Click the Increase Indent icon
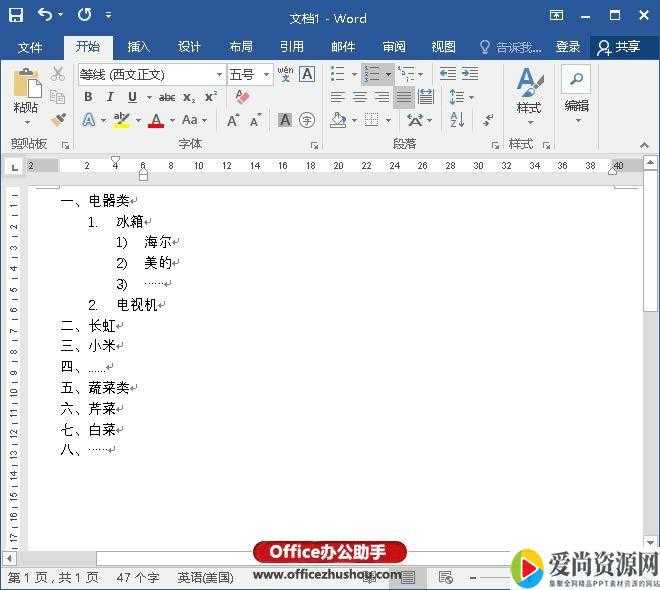Image resolution: width=660 pixels, height=590 pixels. point(470,74)
